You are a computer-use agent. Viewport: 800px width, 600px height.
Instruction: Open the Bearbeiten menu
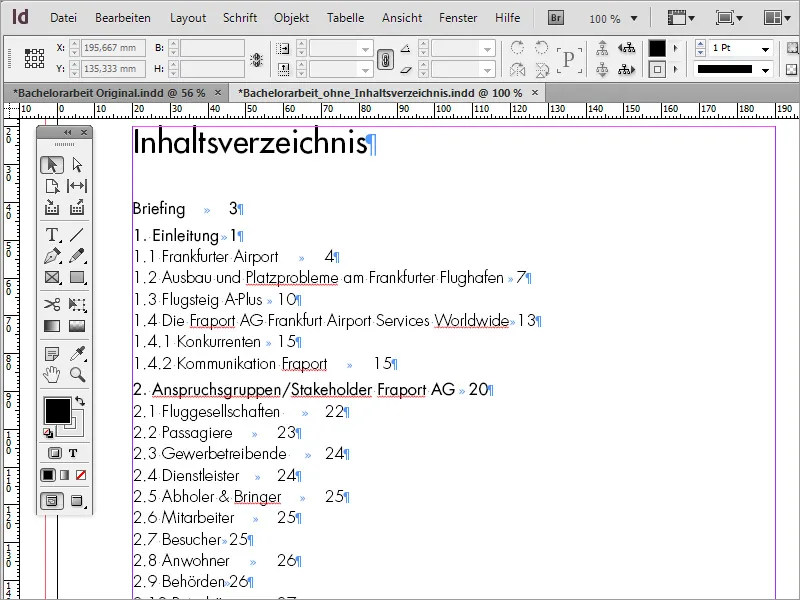pos(122,18)
